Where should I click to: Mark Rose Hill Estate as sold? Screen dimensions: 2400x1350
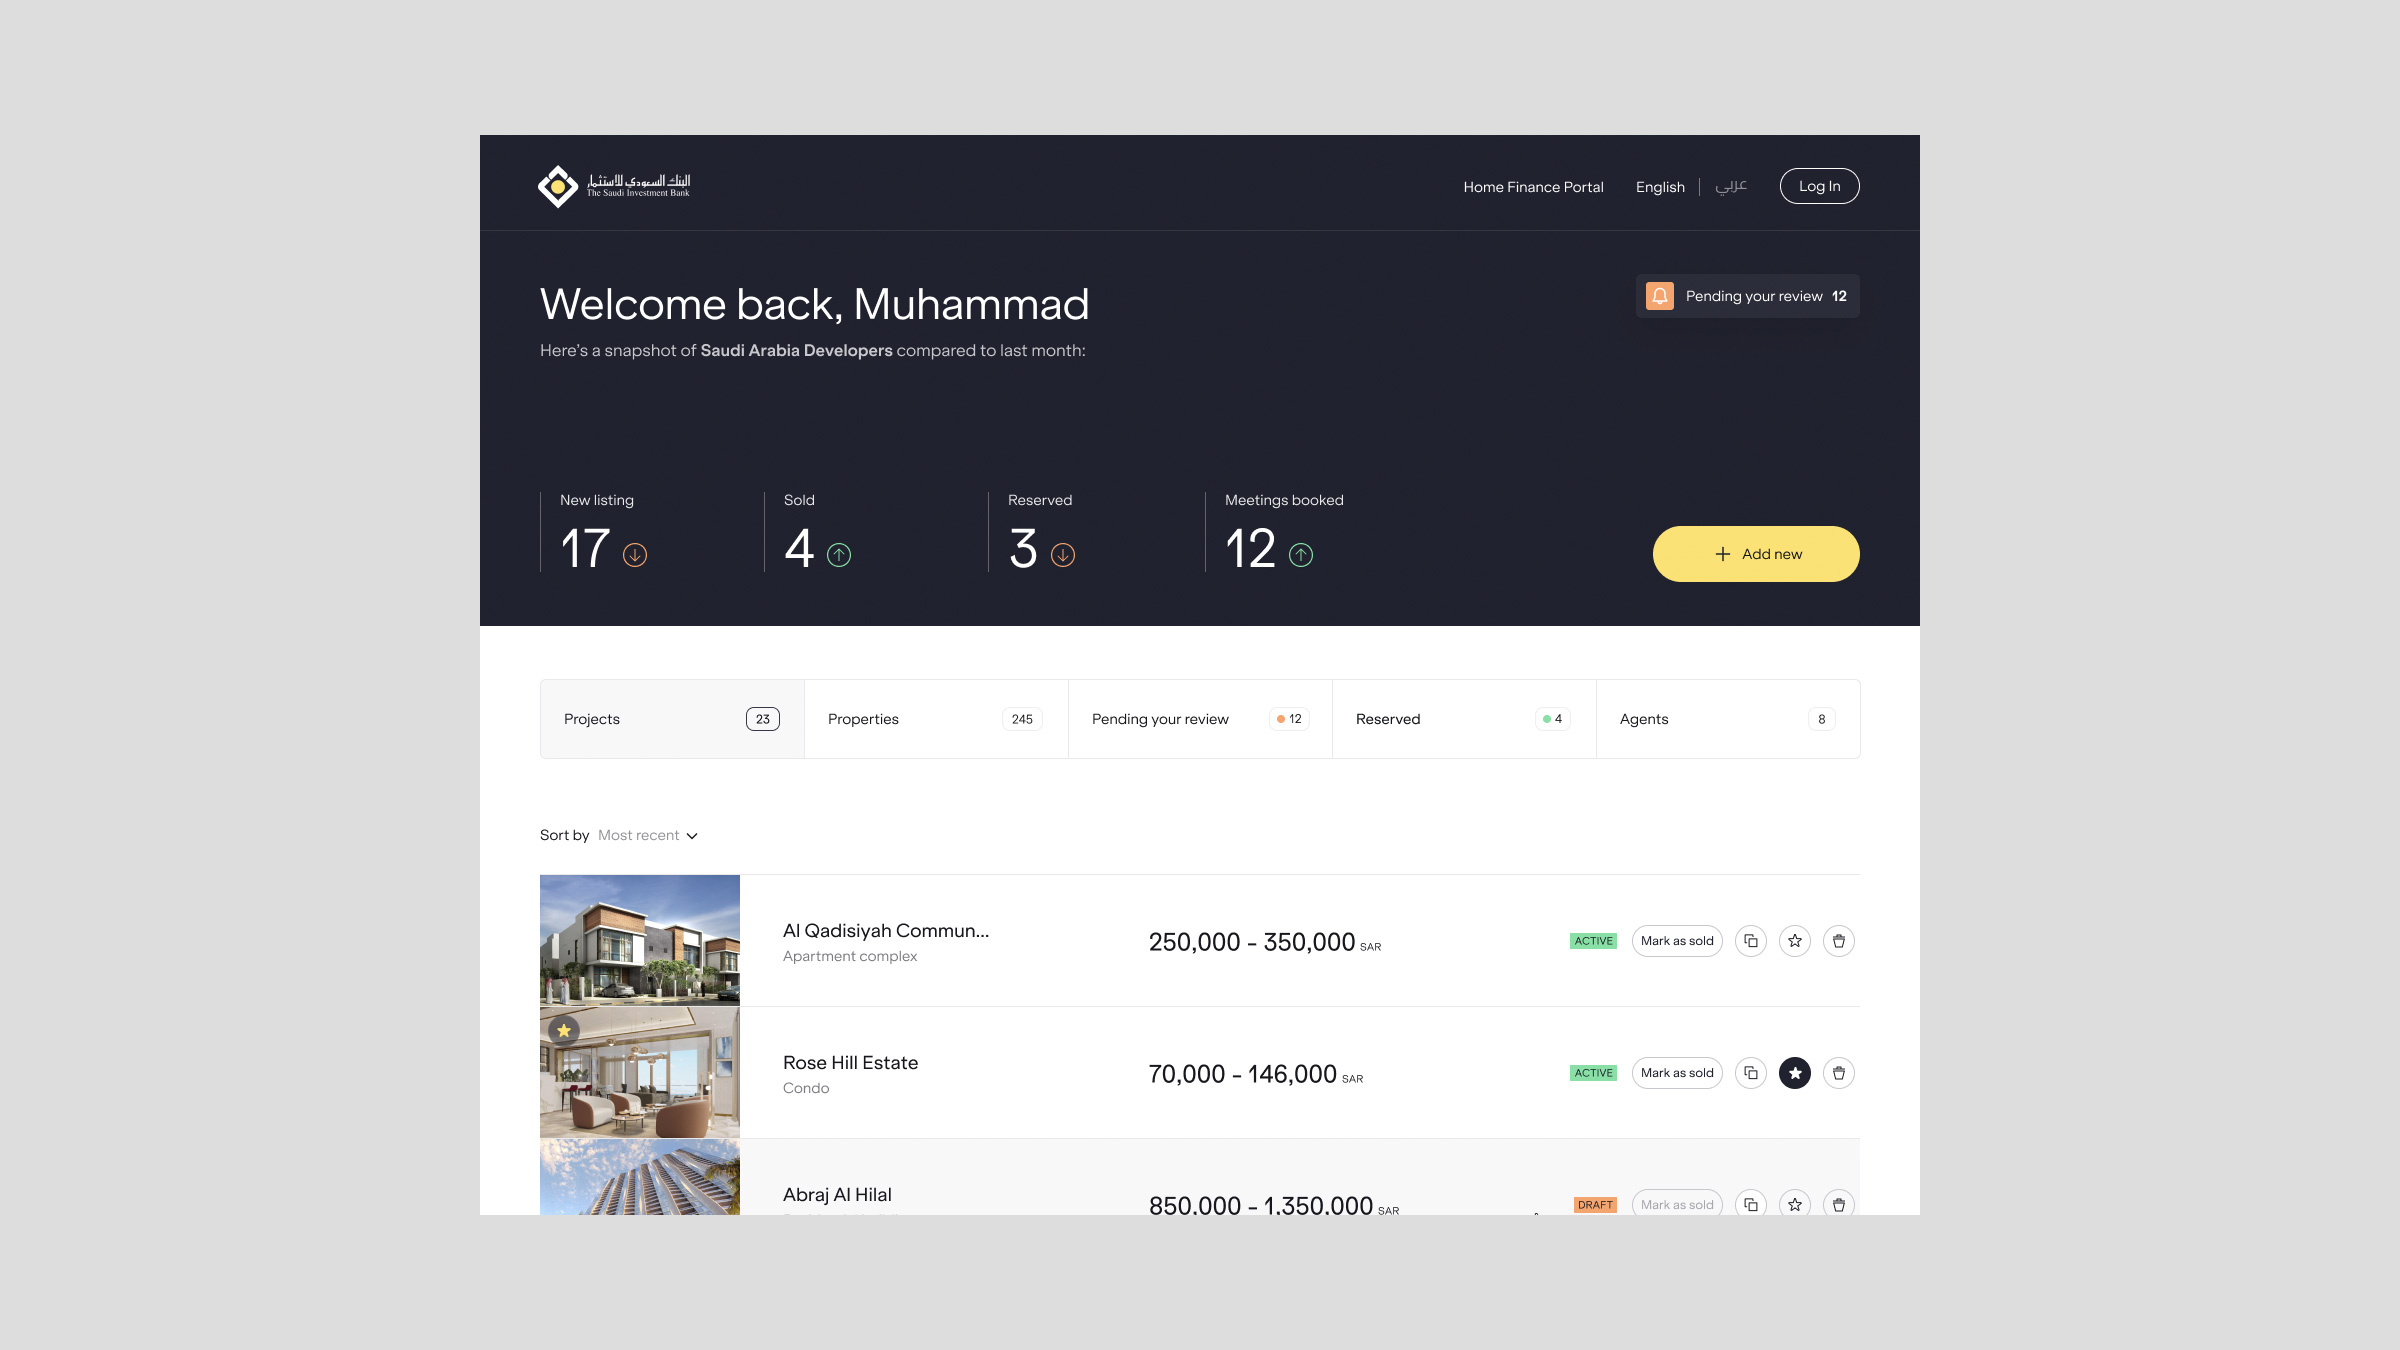pos(1677,1073)
